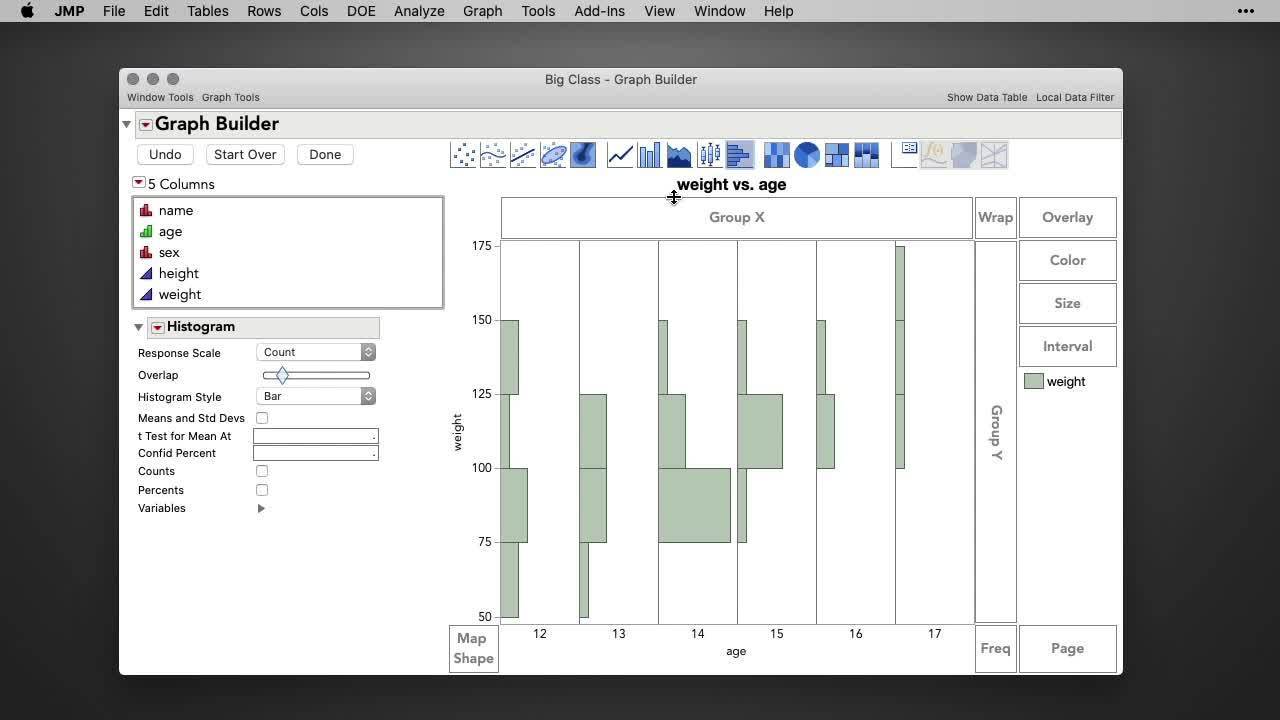Select the Map Shapes element icon
1280x720 pixels.
(964, 155)
